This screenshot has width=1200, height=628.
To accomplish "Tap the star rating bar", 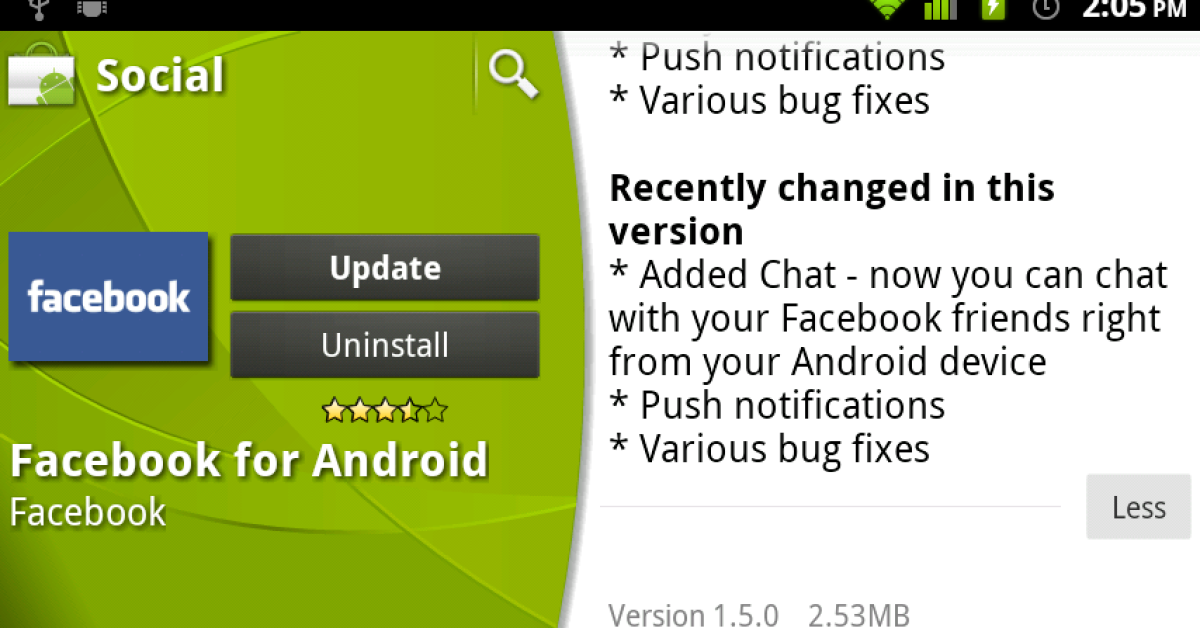I will [385, 410].
